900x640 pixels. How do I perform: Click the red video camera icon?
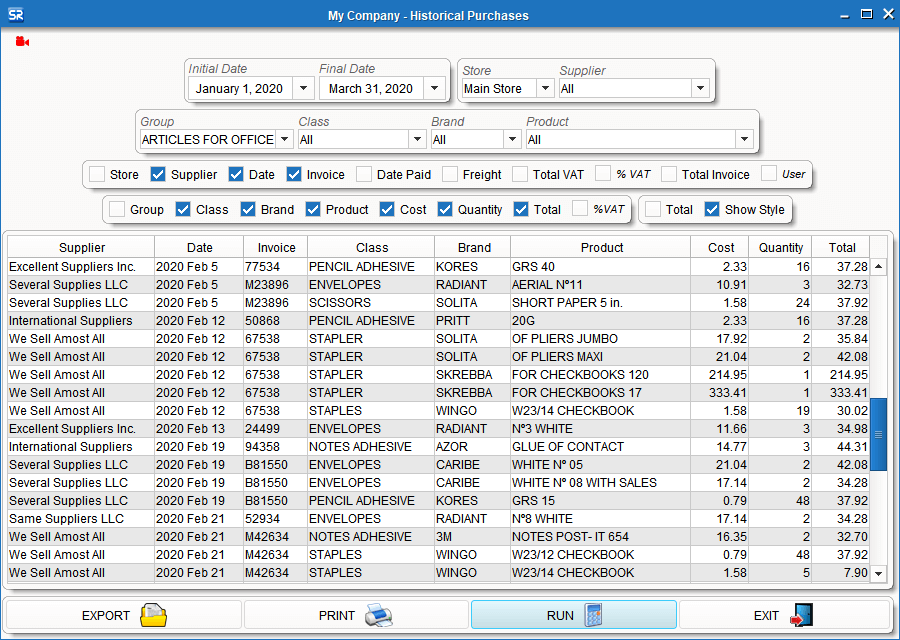click(22, 41)
